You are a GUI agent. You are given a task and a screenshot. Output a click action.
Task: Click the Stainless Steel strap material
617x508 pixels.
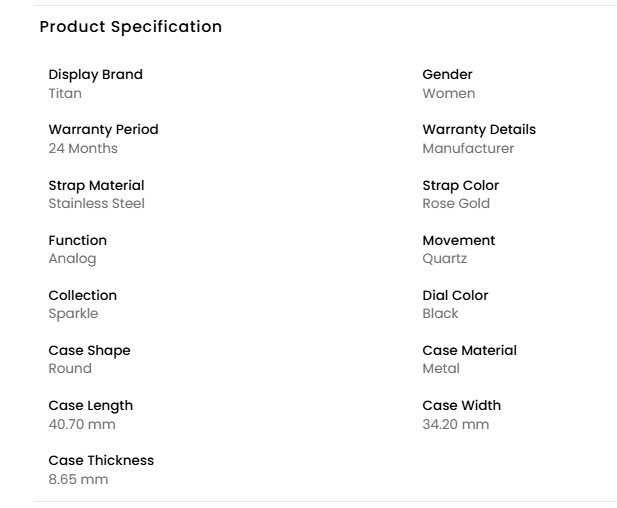(x=96, y=203)
